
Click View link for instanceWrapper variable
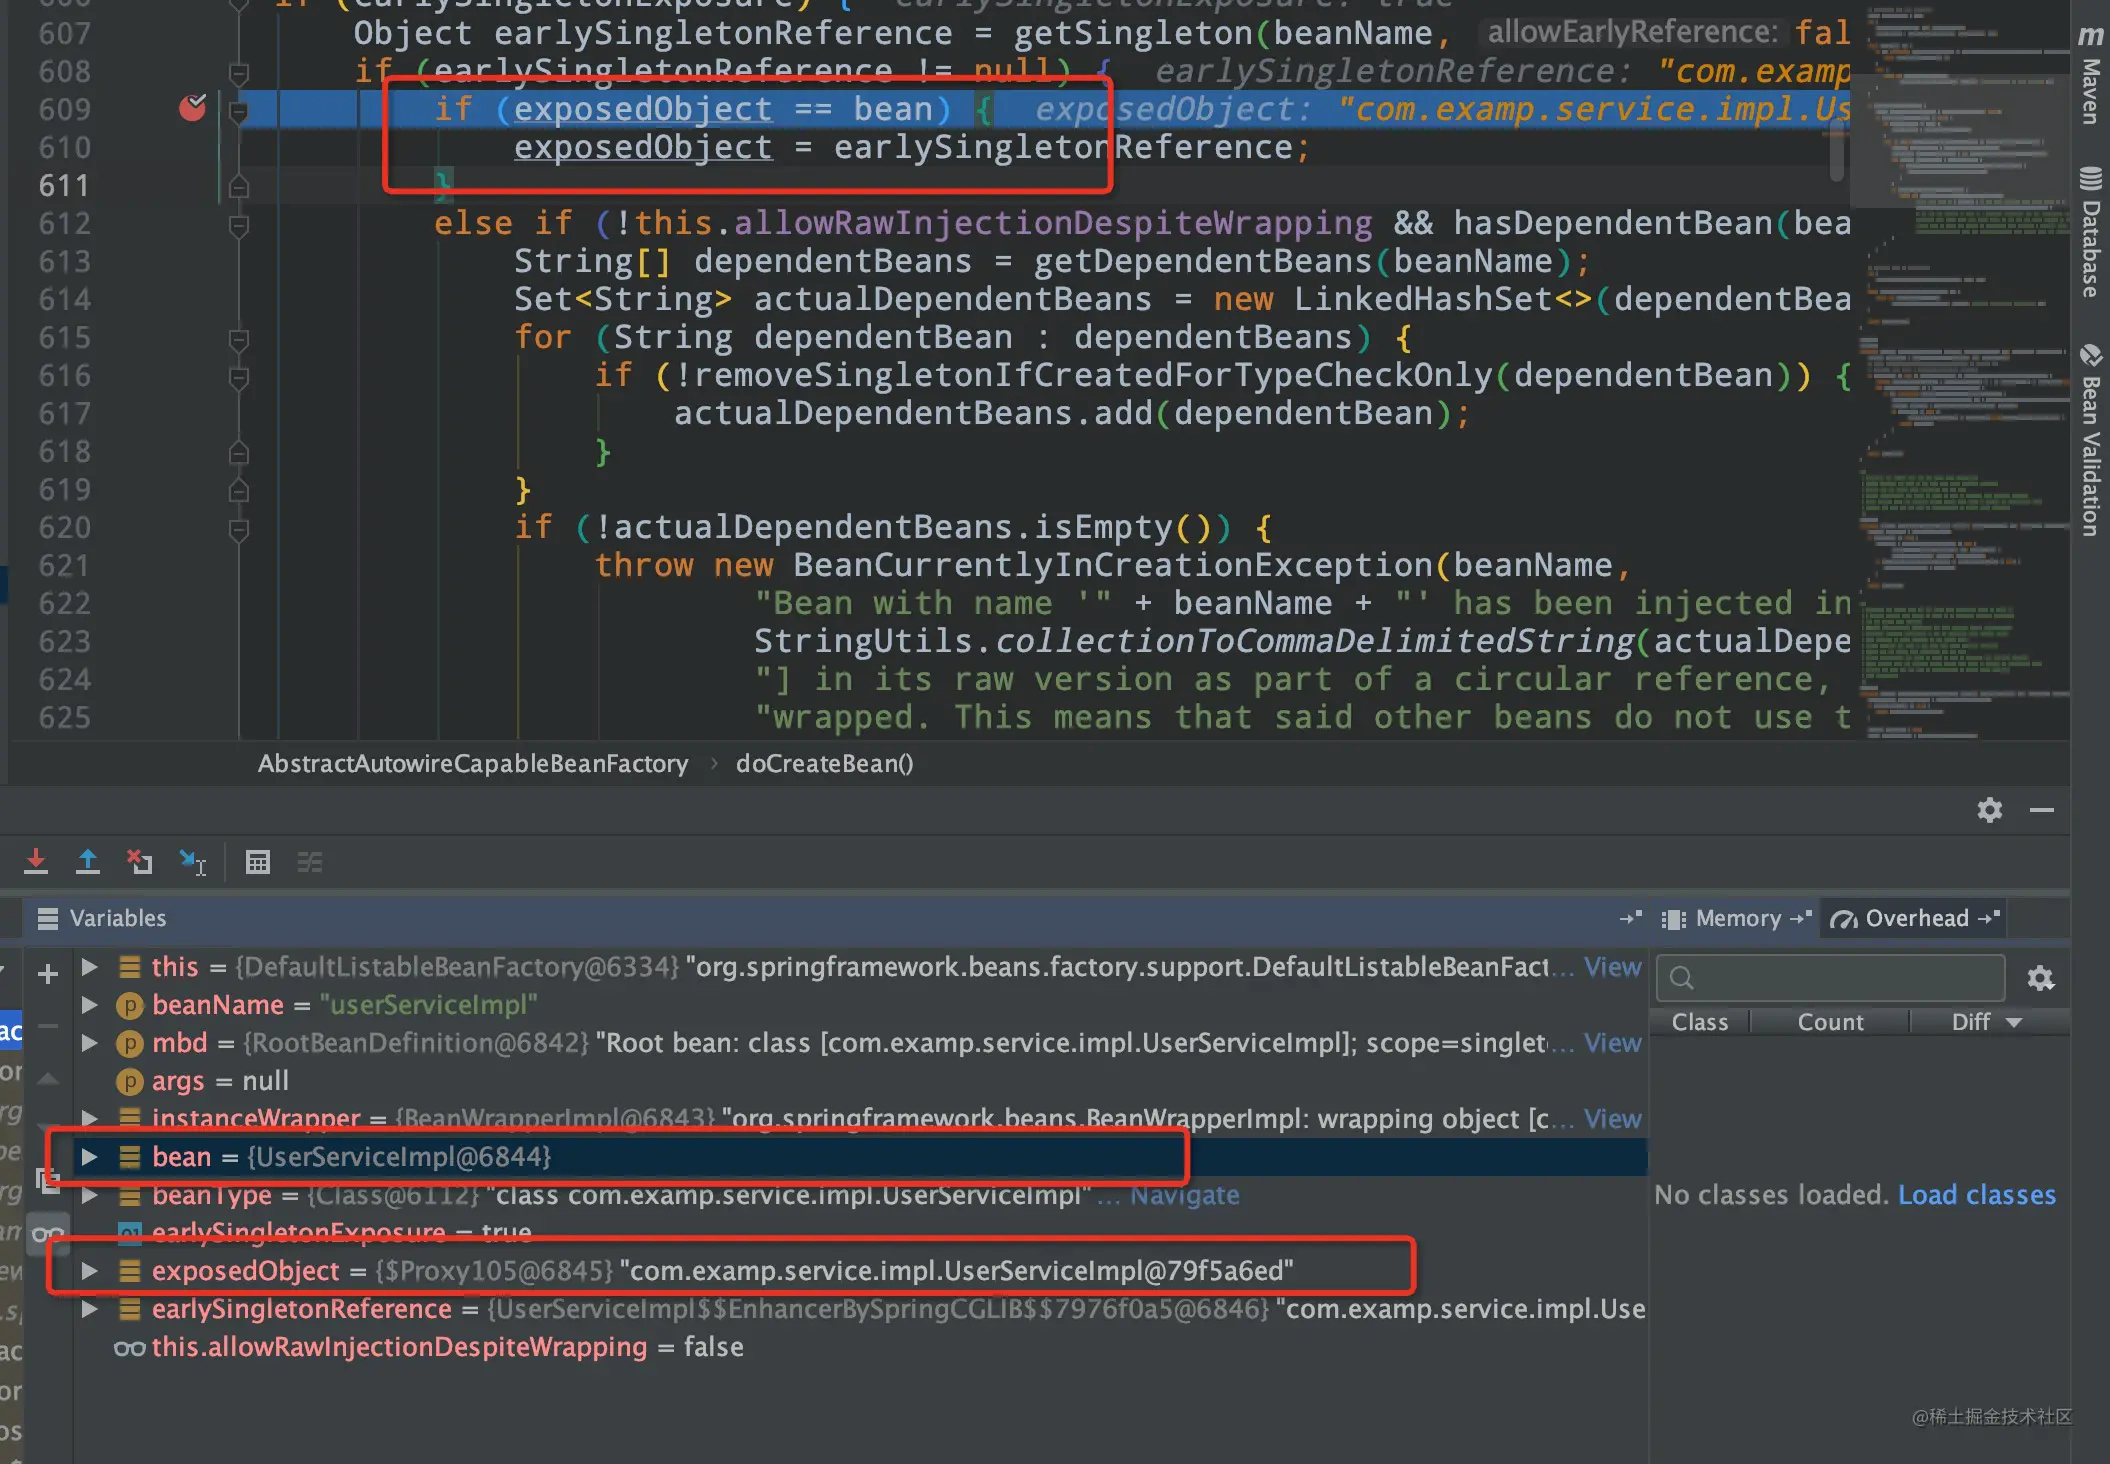[x=1612, y=1118]
